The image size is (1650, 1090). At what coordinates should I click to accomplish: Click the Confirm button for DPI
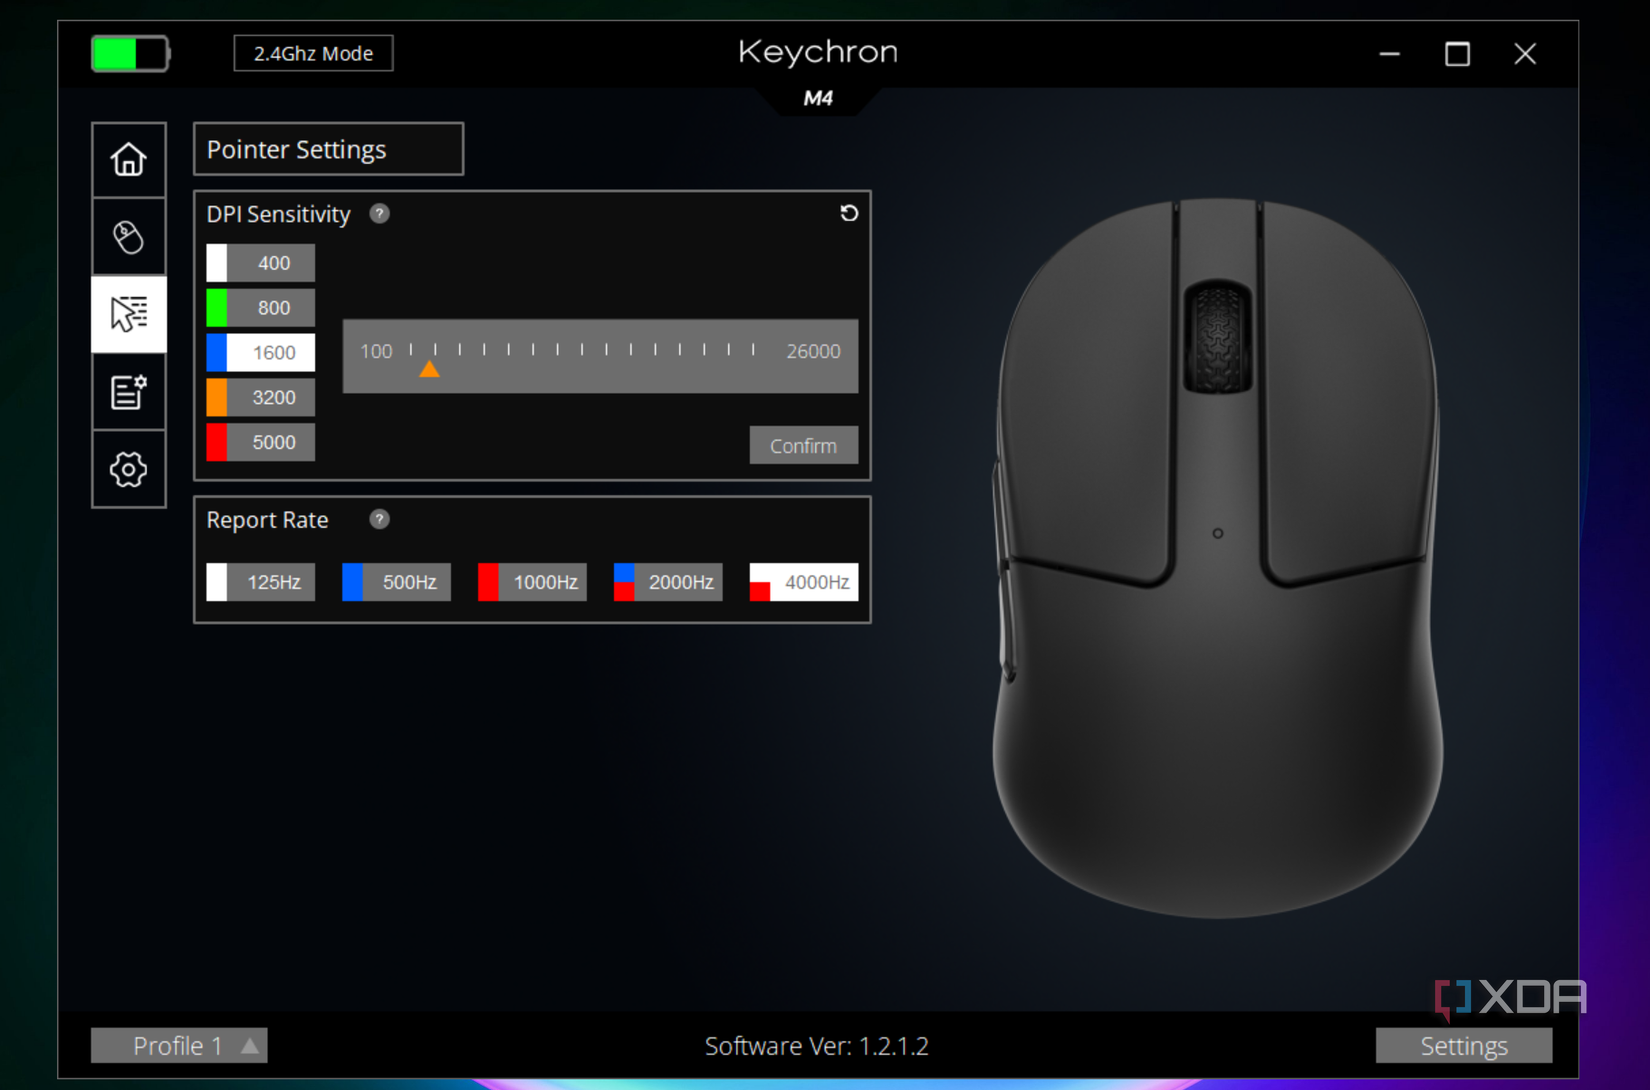pyautogui.click(x=804, y=446)
